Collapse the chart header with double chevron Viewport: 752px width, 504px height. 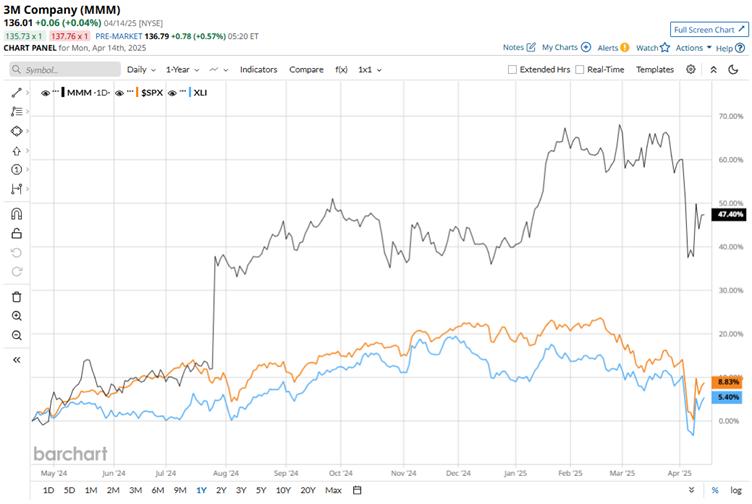(x=714, y=70)
